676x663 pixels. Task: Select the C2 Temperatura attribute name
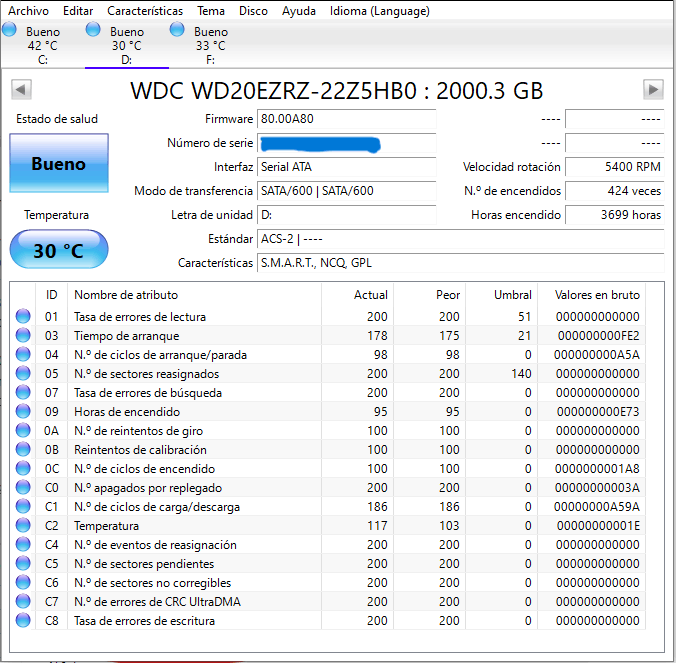[106, 526]
